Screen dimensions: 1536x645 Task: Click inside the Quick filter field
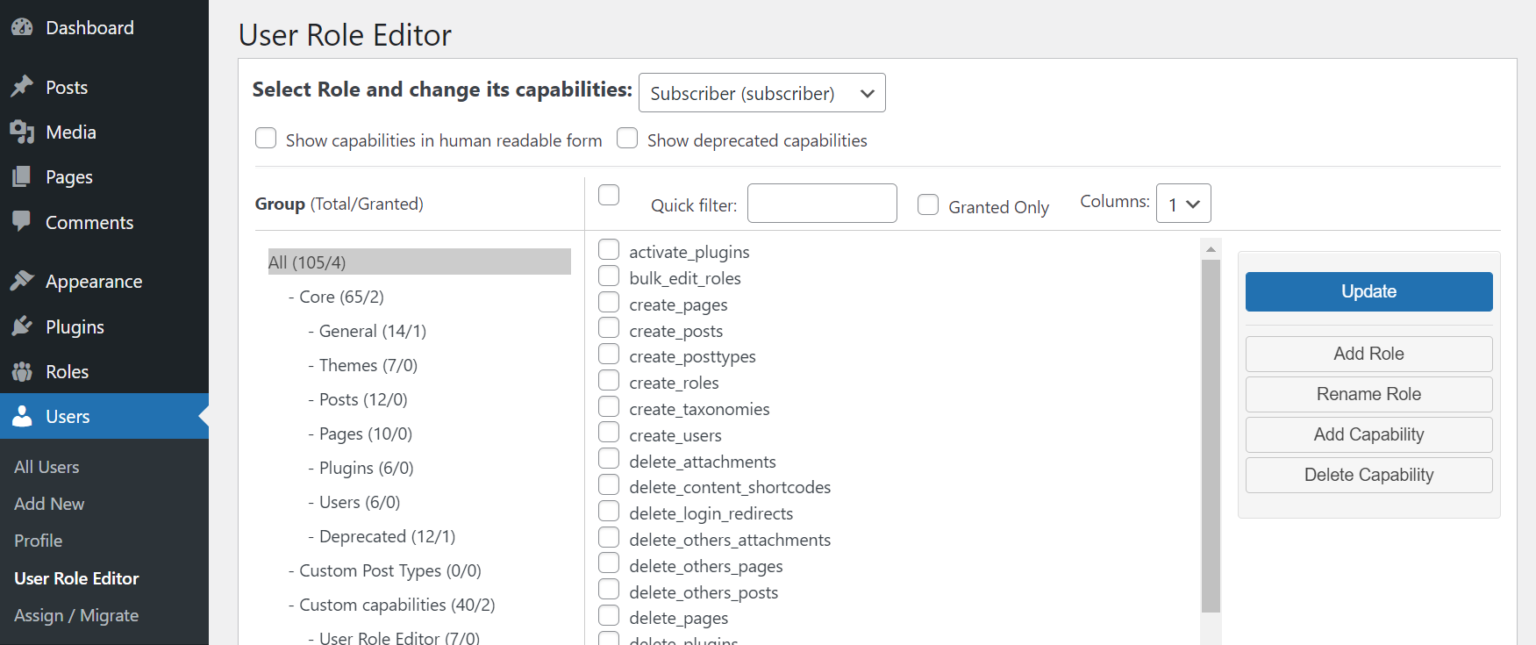822,203
